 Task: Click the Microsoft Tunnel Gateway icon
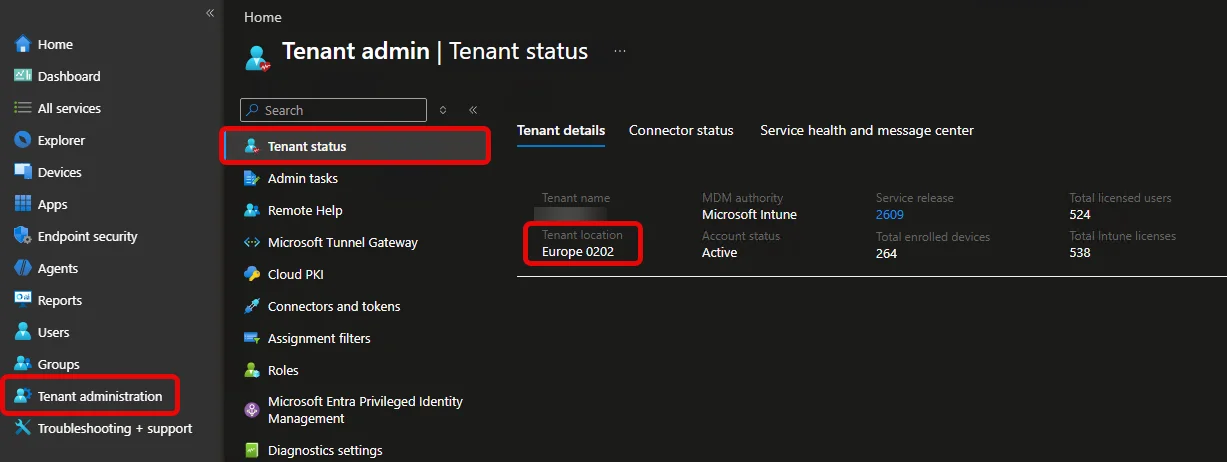coord(252,242)
